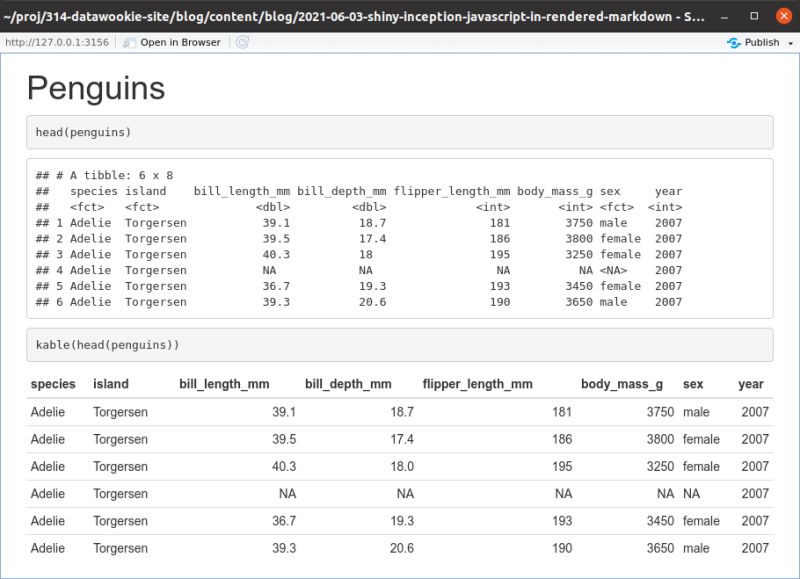Select the NA sex cell in the table
This screenshot has height=579, width=800.
tap(690, 493)
